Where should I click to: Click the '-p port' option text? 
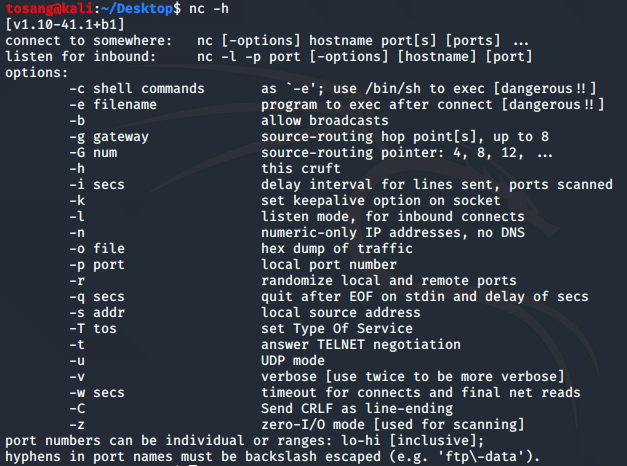(x=97, y=265)
